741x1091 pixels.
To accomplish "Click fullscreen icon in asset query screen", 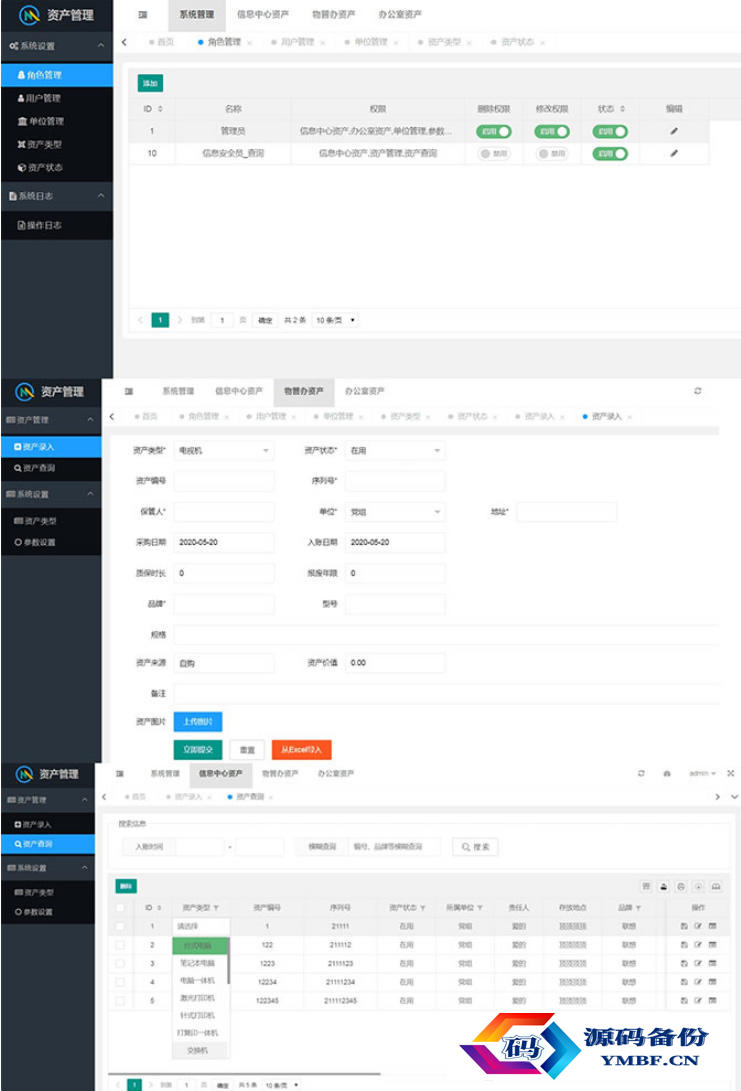I will (x=731, y=773).
